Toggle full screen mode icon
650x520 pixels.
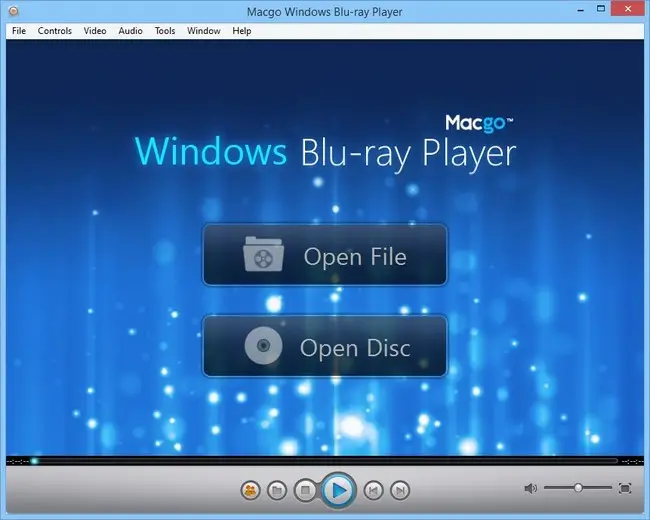(625, 488)
